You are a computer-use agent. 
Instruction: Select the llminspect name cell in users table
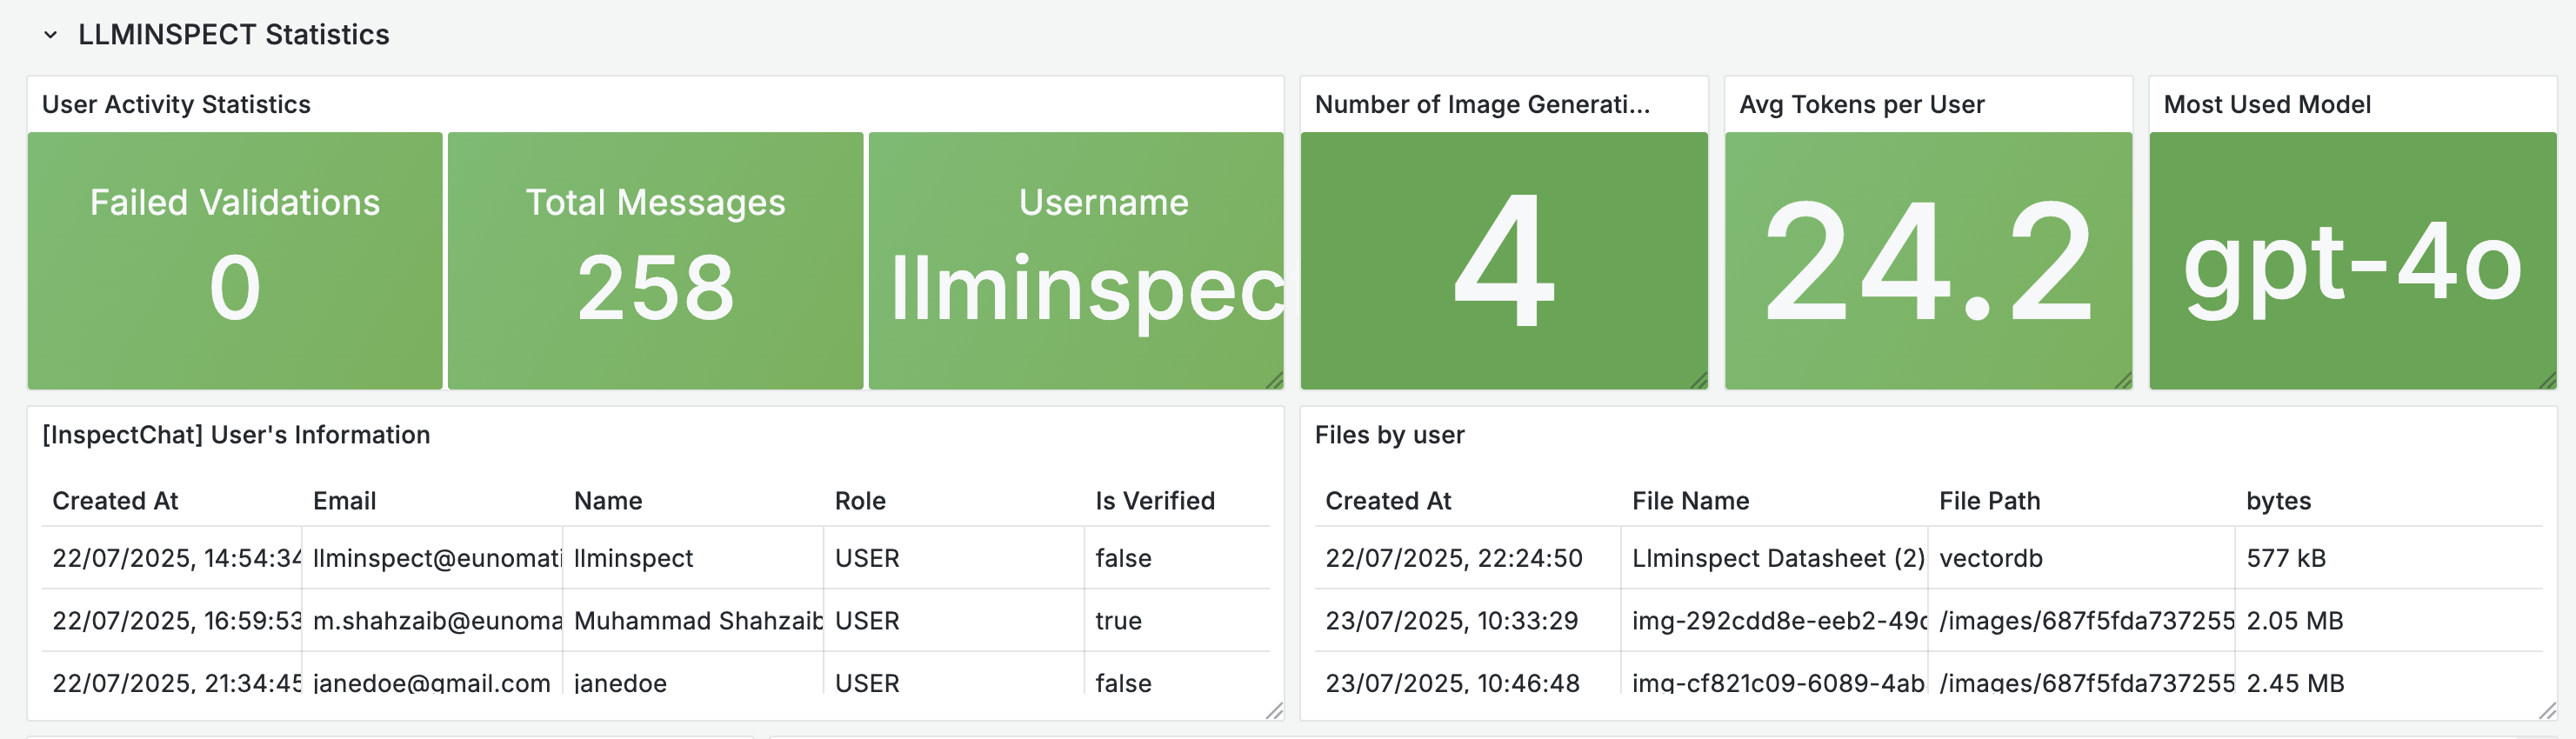tap(693, 558)
